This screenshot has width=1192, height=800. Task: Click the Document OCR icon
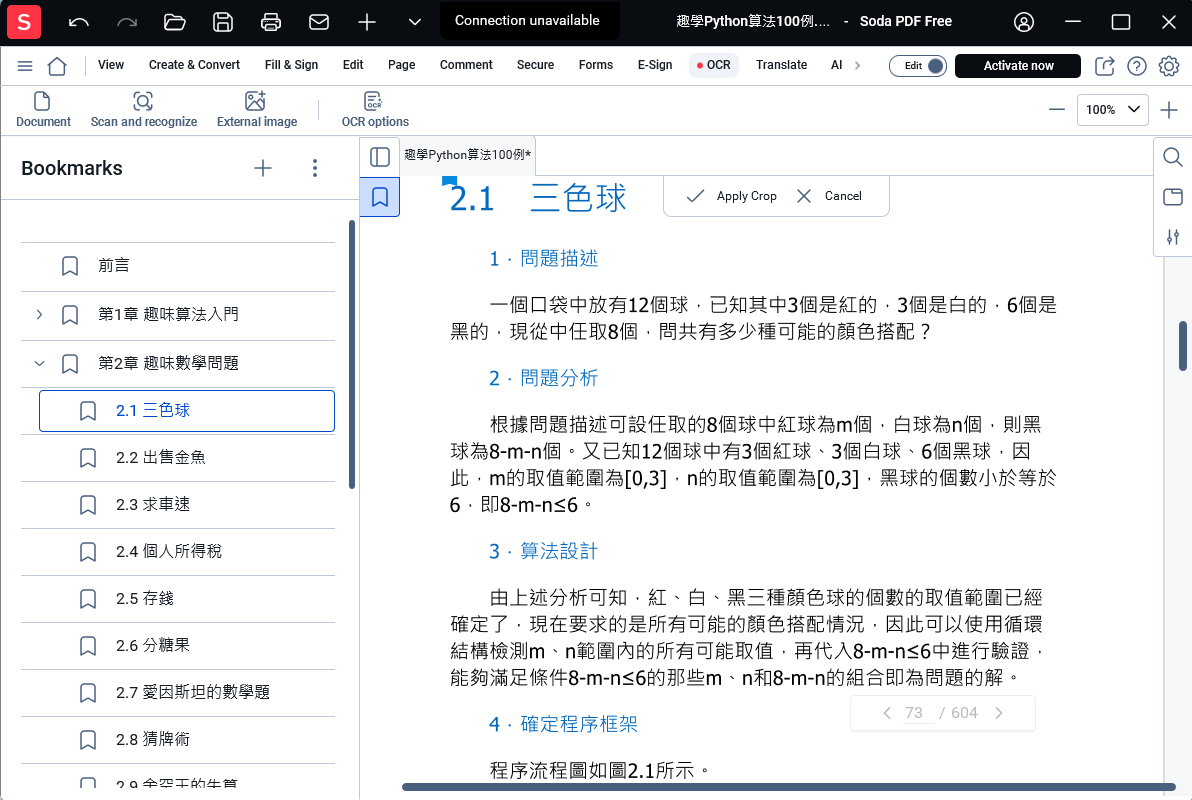[x=43, y=101]
